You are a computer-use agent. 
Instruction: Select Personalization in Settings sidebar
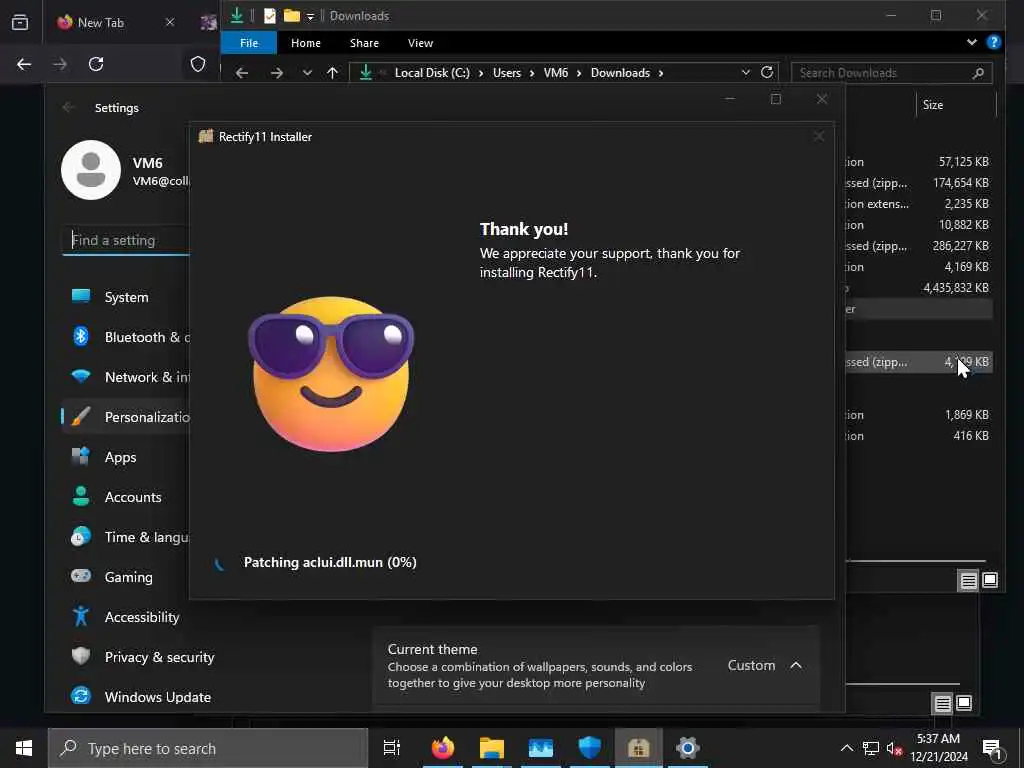124,417
